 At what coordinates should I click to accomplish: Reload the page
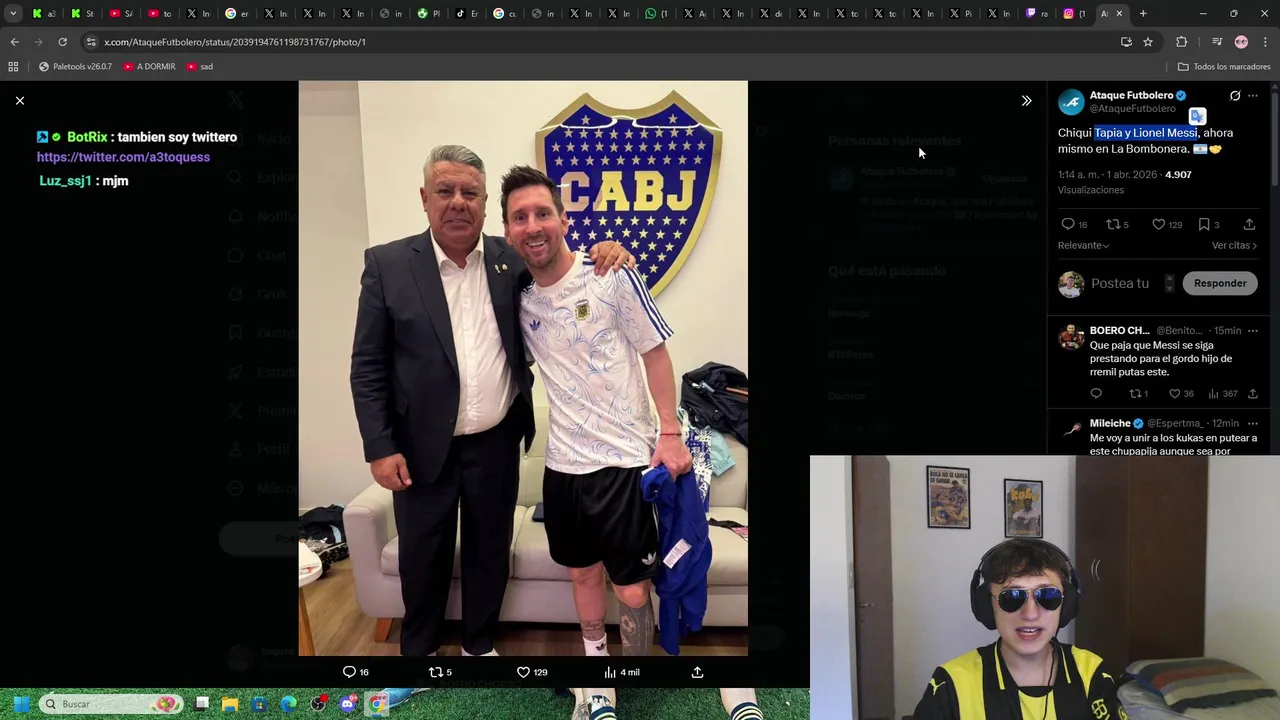tap(62, 42)
